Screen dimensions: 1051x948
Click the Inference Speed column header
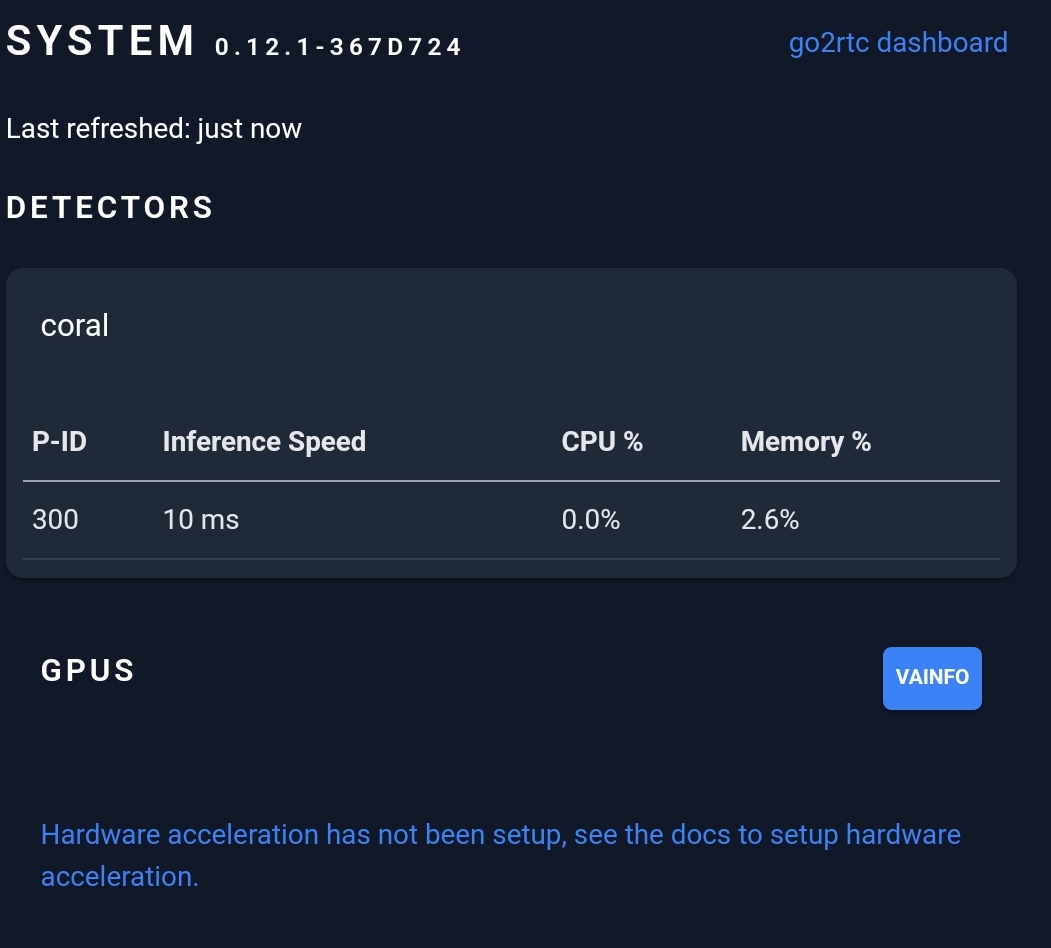(264, 441)
